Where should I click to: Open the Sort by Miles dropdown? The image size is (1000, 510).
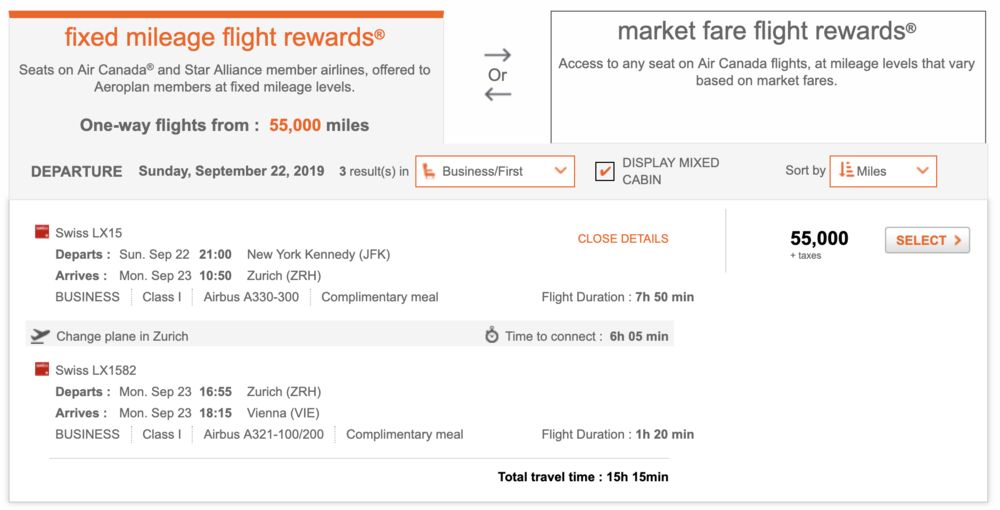click(883, 171)
